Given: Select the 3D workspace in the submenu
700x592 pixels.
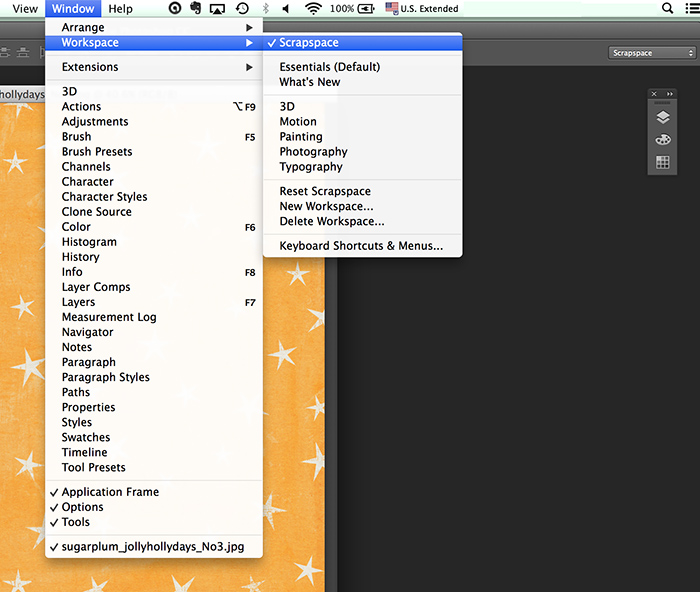Looking at the screenshot, I should coord(362,106).
